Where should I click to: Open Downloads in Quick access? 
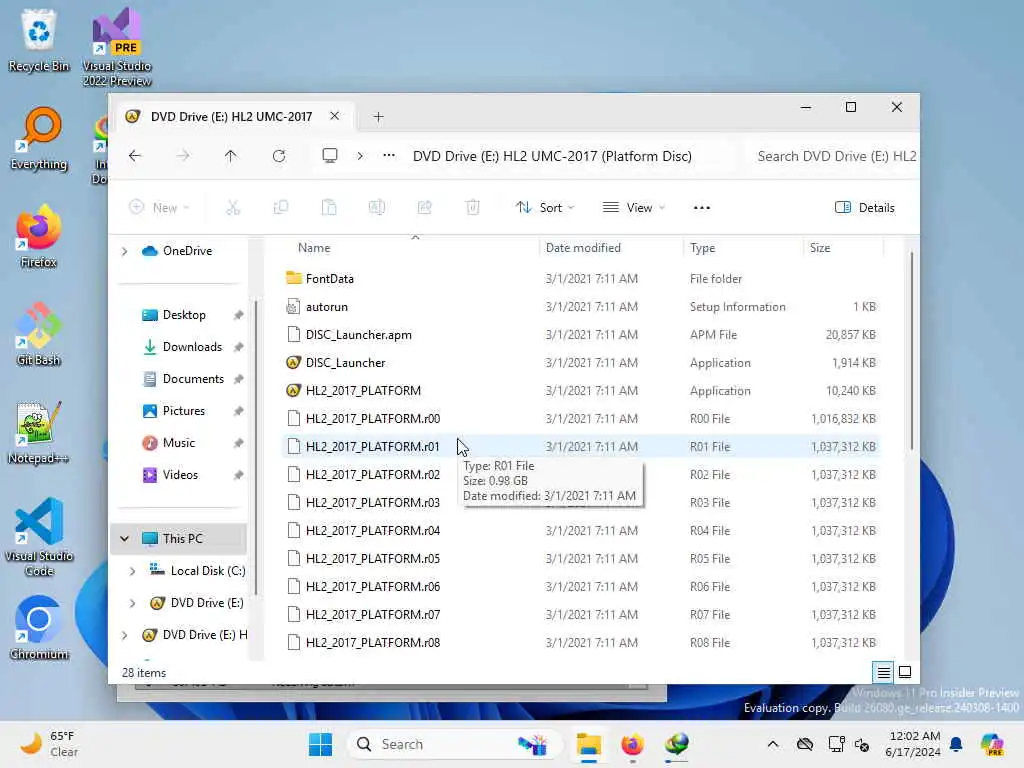pos(192,347)
